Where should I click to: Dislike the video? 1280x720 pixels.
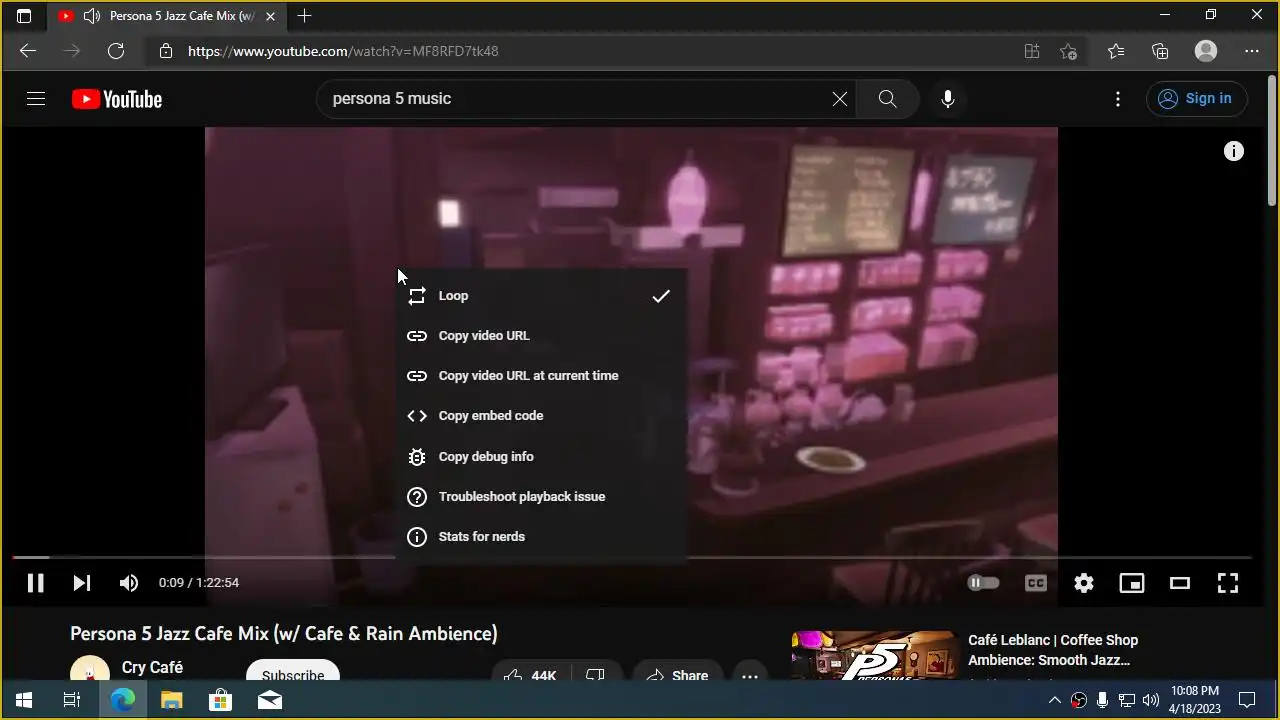596,670
